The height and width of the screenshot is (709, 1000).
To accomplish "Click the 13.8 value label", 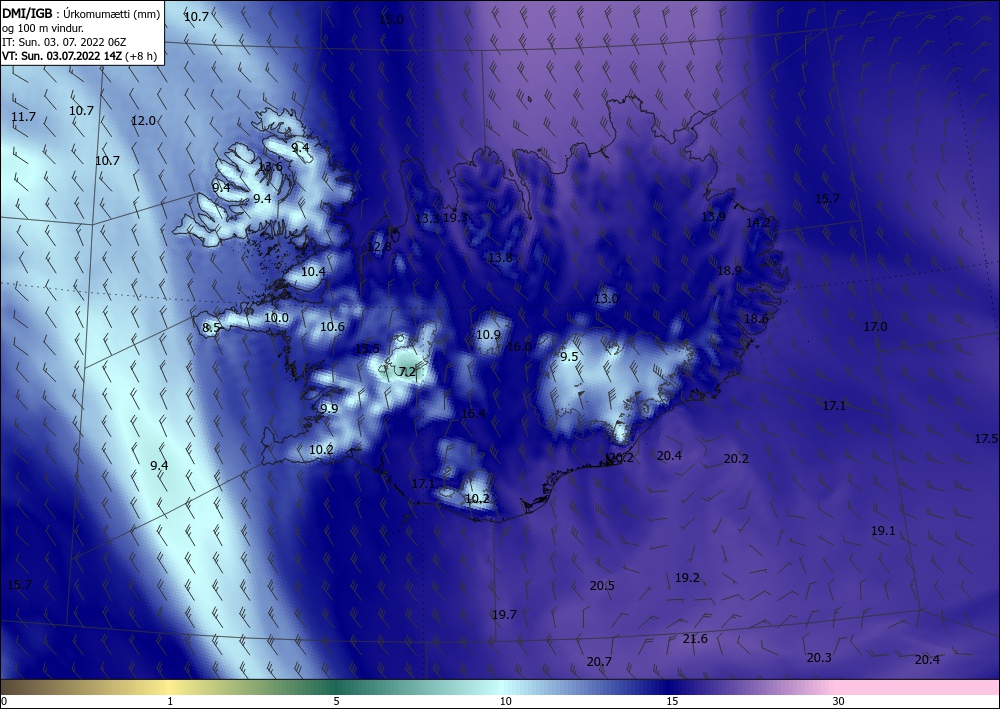I will pos(500,258).
